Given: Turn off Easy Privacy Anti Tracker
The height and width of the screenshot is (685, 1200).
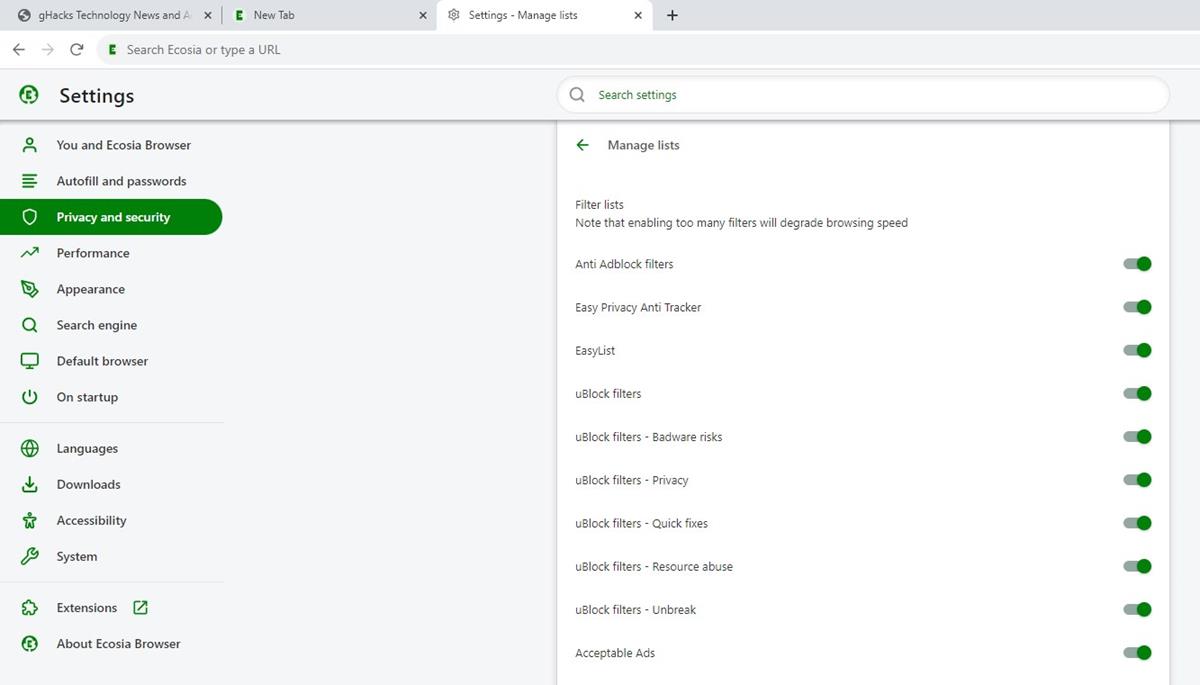Looking at the screenshot, I should (1137, 307).
